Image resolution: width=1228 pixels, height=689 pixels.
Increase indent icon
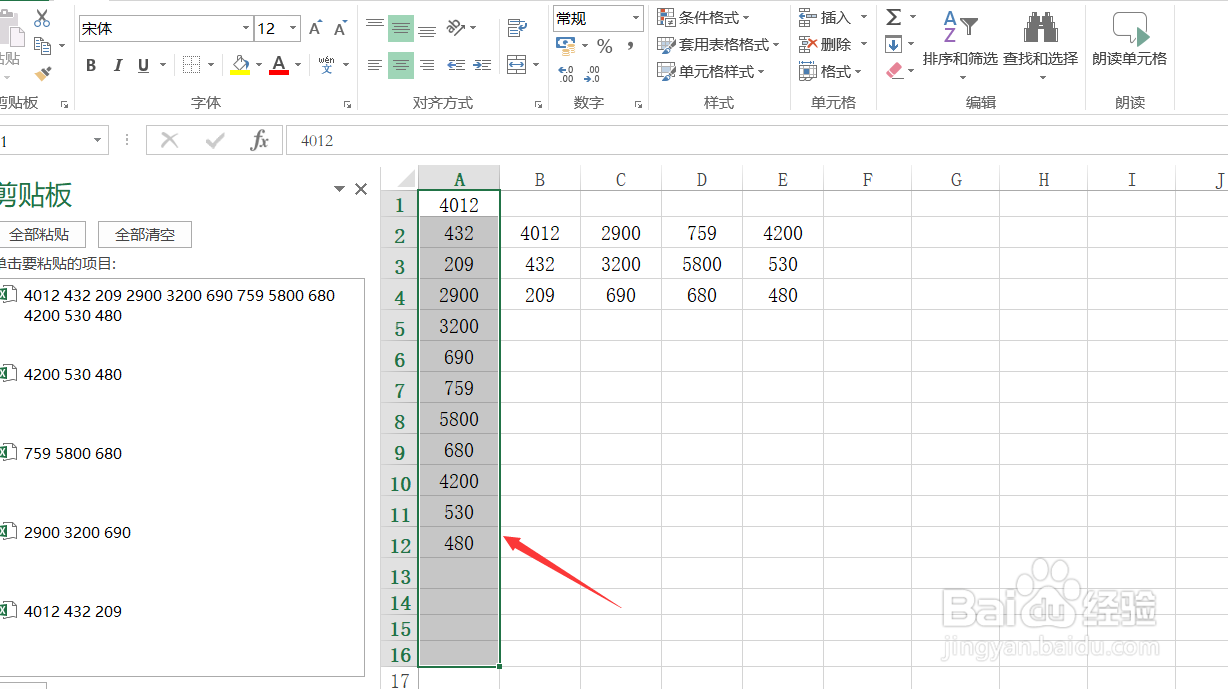click(x=483, y=65)
